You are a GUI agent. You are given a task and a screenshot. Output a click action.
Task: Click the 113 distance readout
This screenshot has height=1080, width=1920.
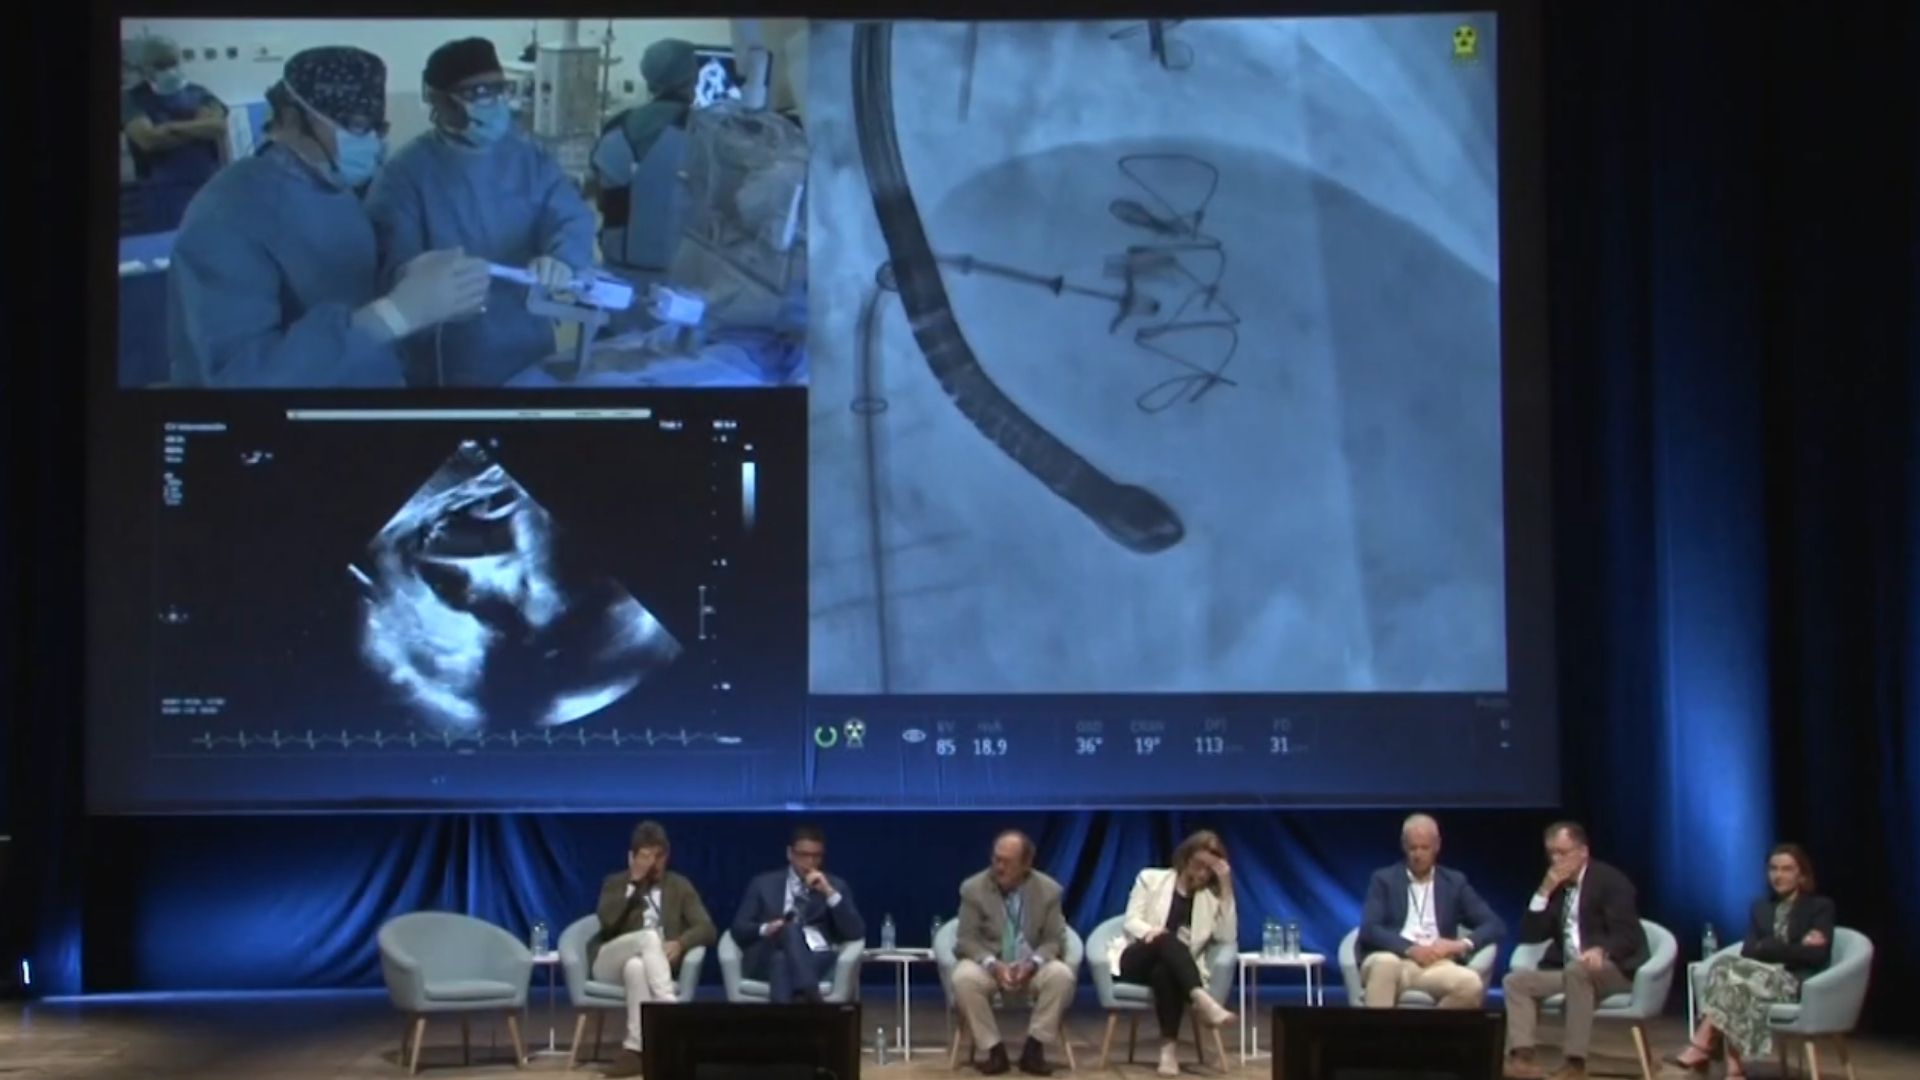tap(1208, 746)
